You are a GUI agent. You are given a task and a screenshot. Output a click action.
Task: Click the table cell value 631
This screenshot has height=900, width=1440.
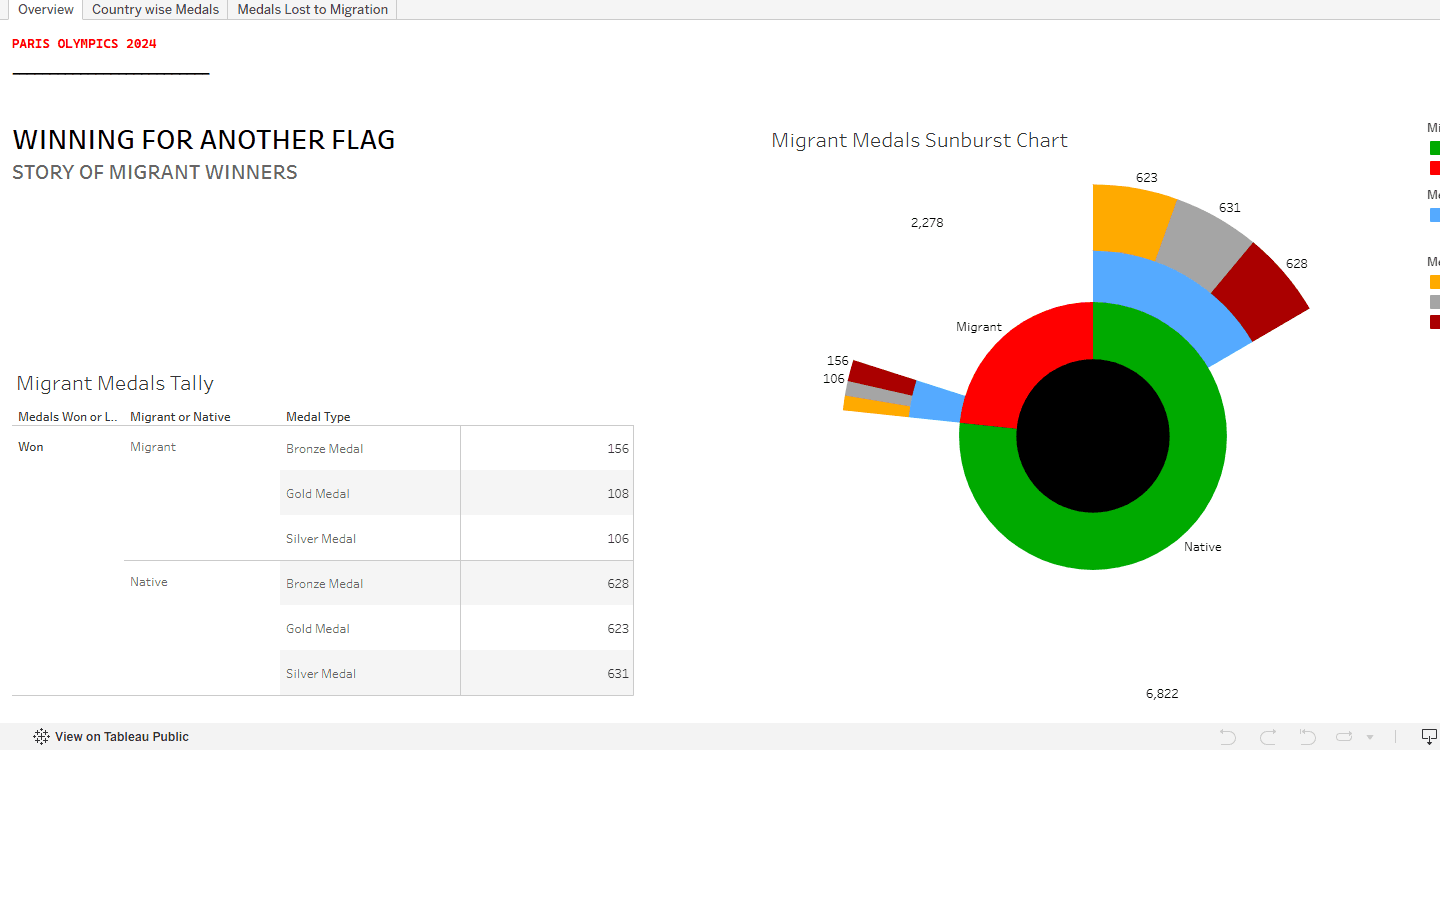click(618, 674)
